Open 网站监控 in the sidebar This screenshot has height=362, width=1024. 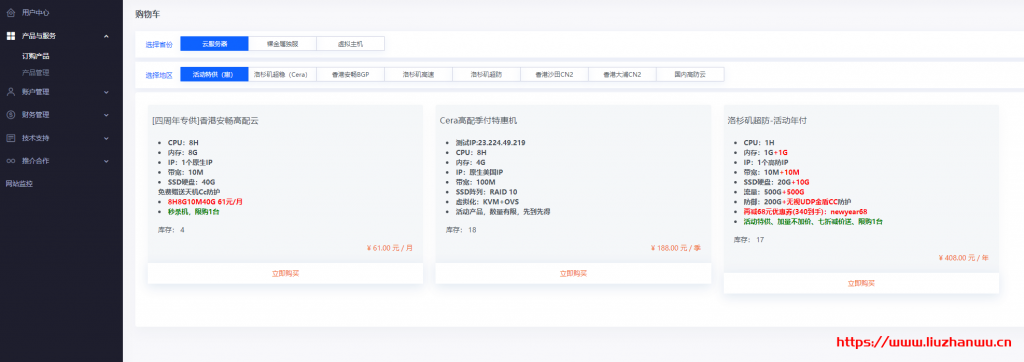[x=19, y=184]
